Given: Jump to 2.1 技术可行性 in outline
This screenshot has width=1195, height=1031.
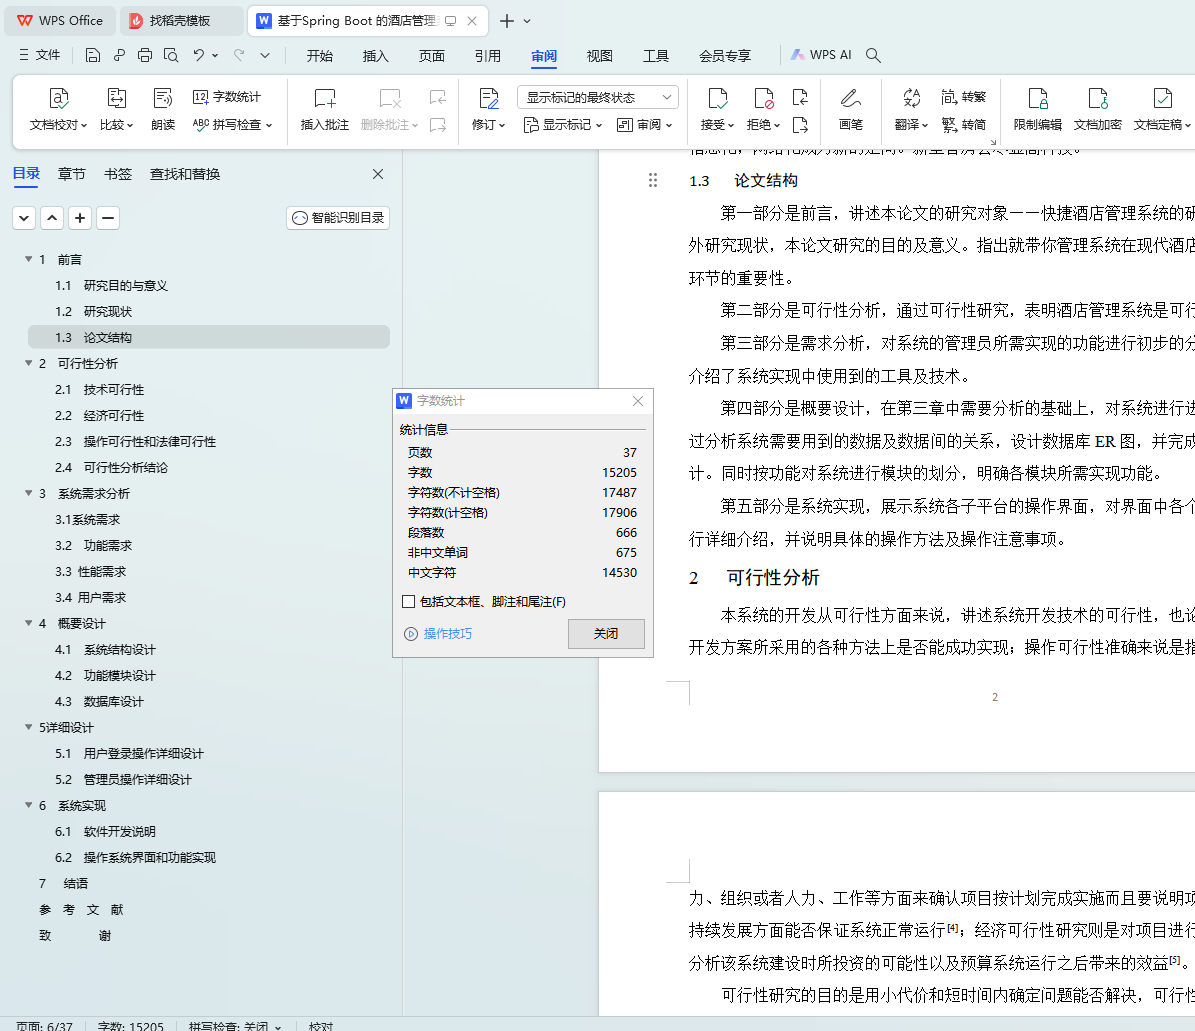Looking at the screenshot, I should (99, 389).
